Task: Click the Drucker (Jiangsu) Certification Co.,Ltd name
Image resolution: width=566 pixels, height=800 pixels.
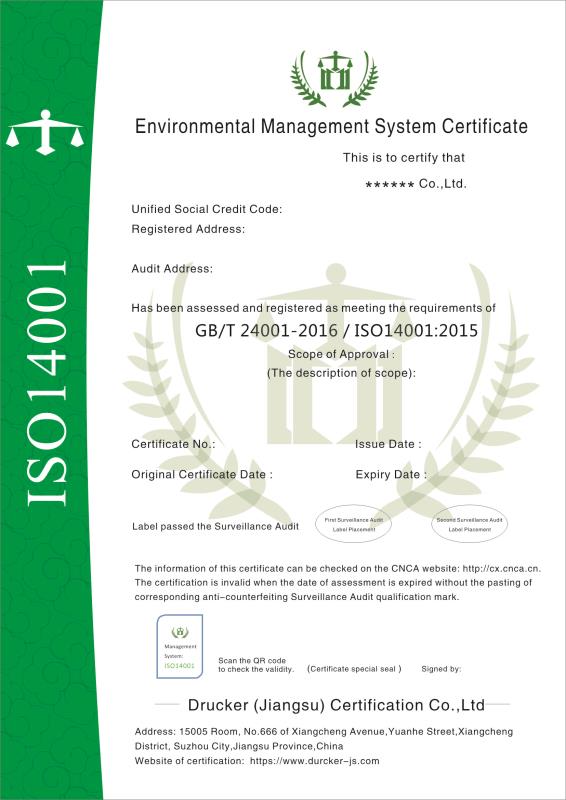Action: point(336,705)
